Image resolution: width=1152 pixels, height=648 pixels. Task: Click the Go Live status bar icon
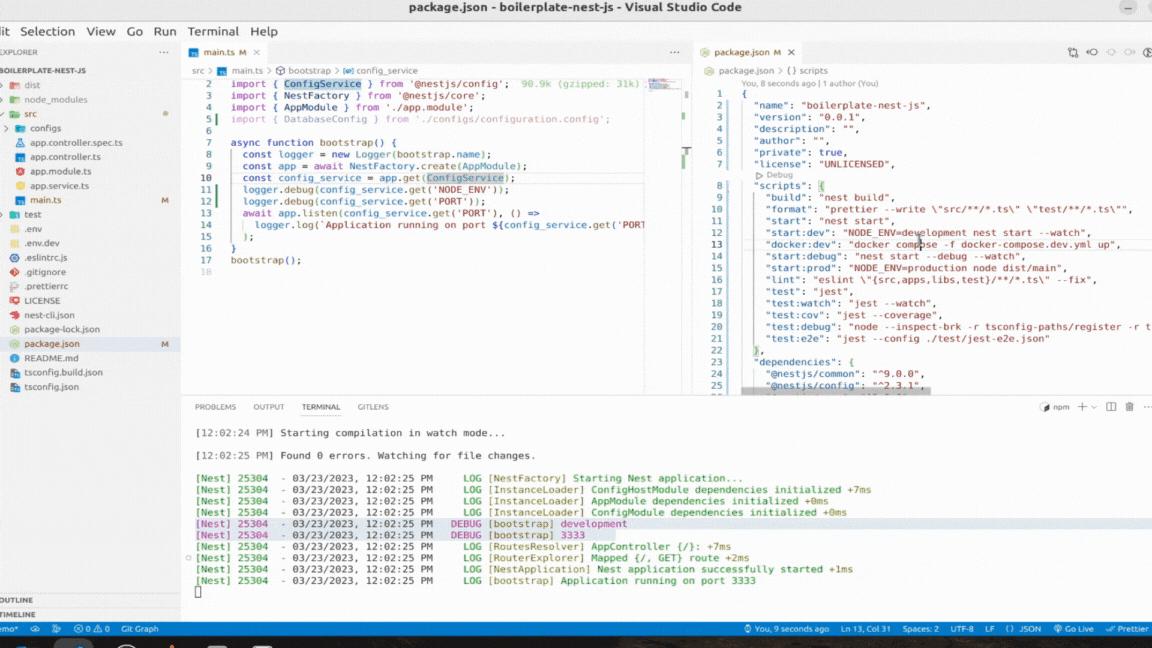tap(1073, 629)
